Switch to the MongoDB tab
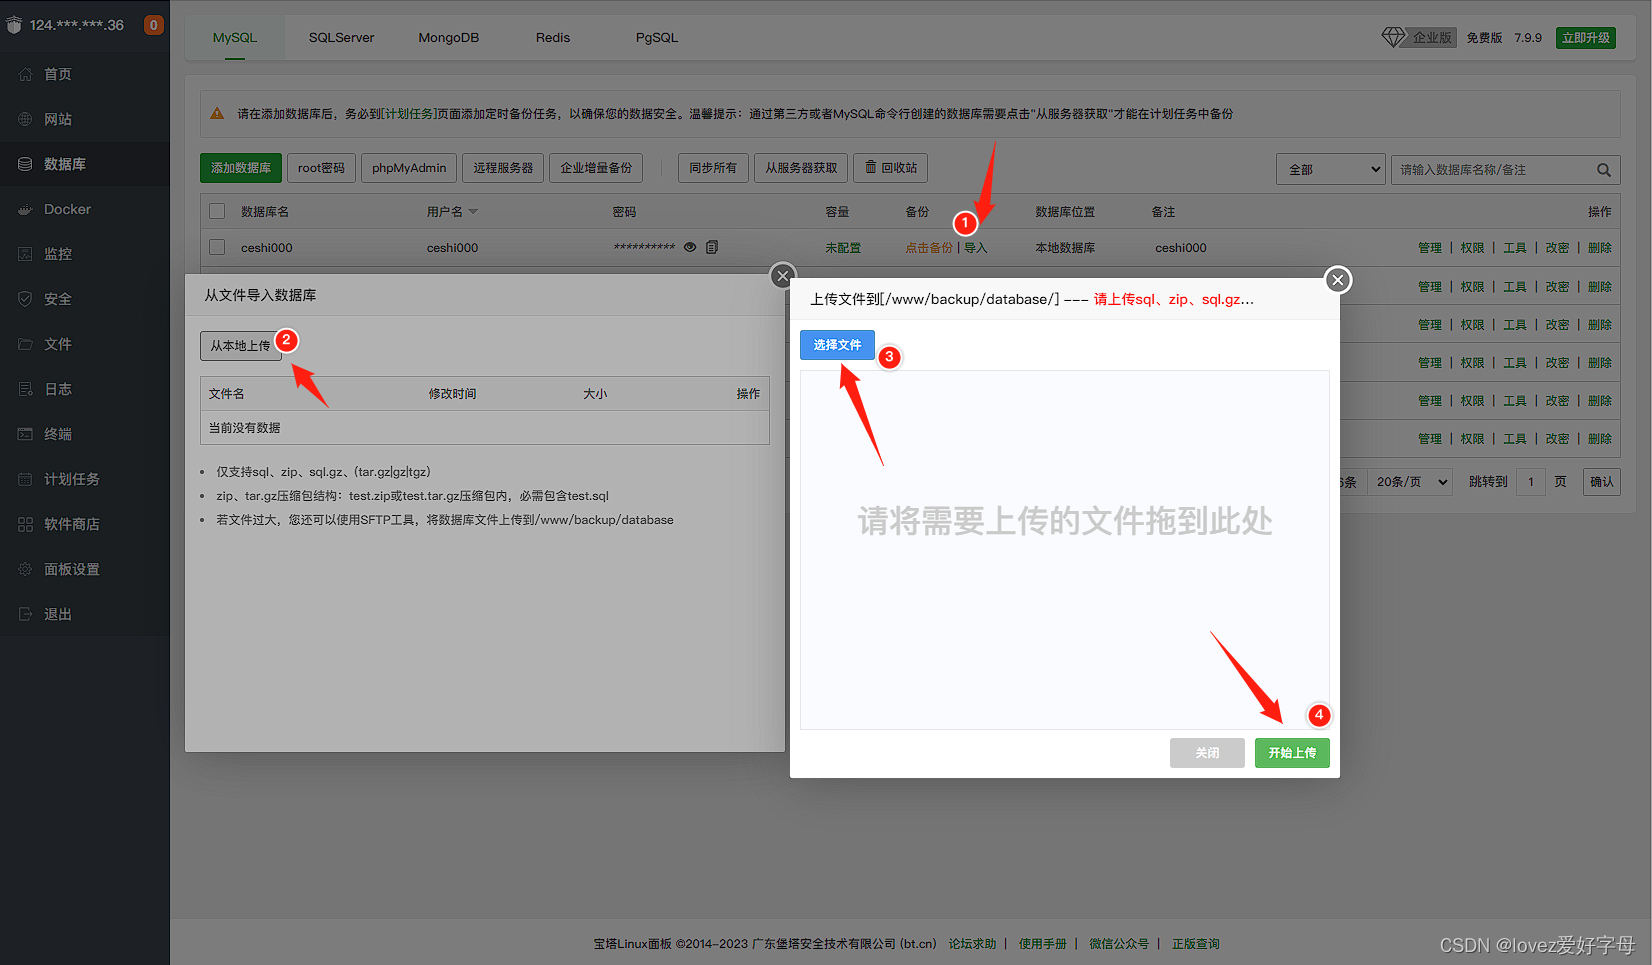 pos(448,38)
